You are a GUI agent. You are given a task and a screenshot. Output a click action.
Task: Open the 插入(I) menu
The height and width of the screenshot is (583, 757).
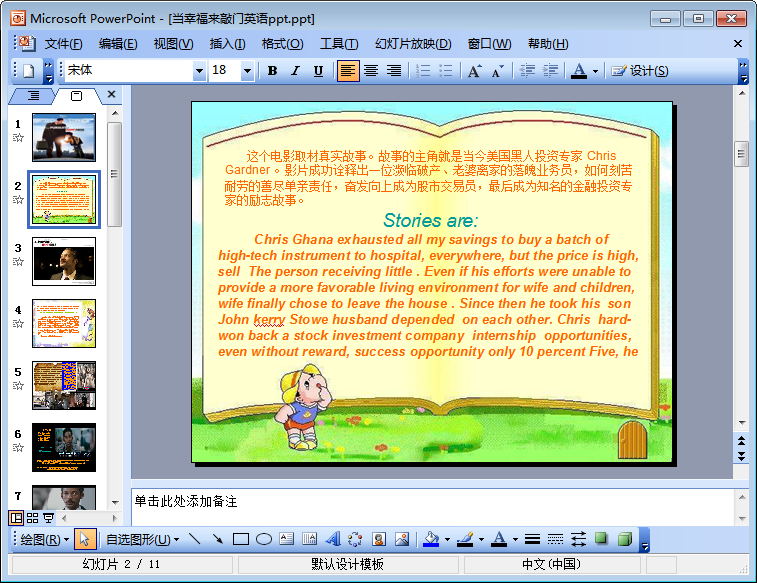tap(227, 44)
